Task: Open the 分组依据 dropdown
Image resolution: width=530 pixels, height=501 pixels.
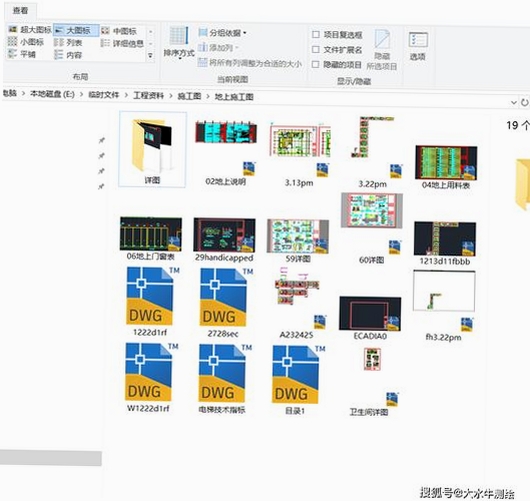Action: (x=223, y=33)
